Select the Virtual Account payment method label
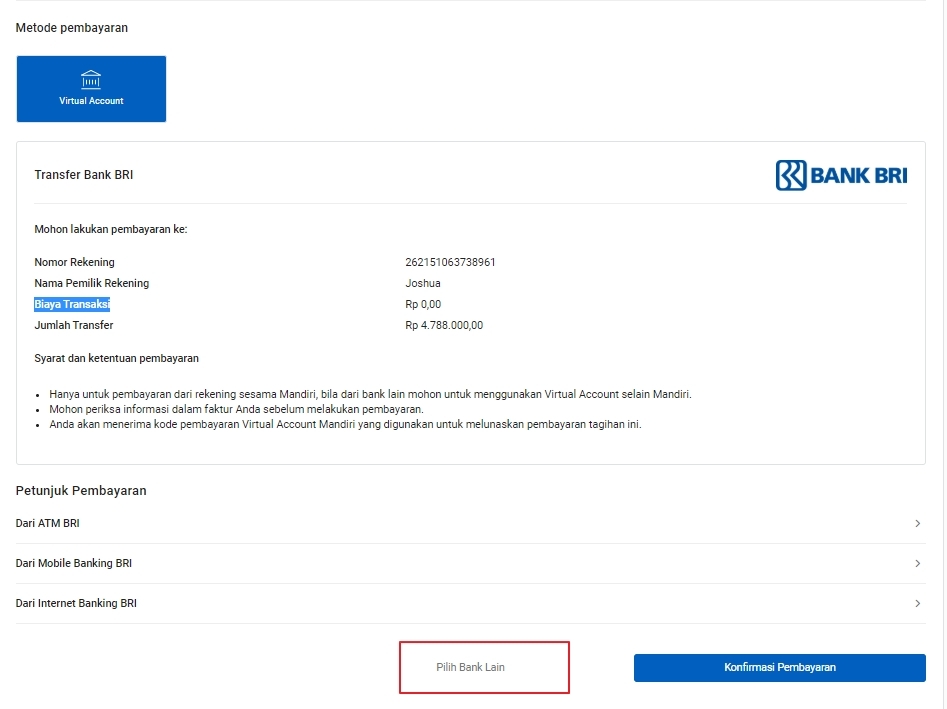This screenshot has width=947, height=709. click(91, 101)
